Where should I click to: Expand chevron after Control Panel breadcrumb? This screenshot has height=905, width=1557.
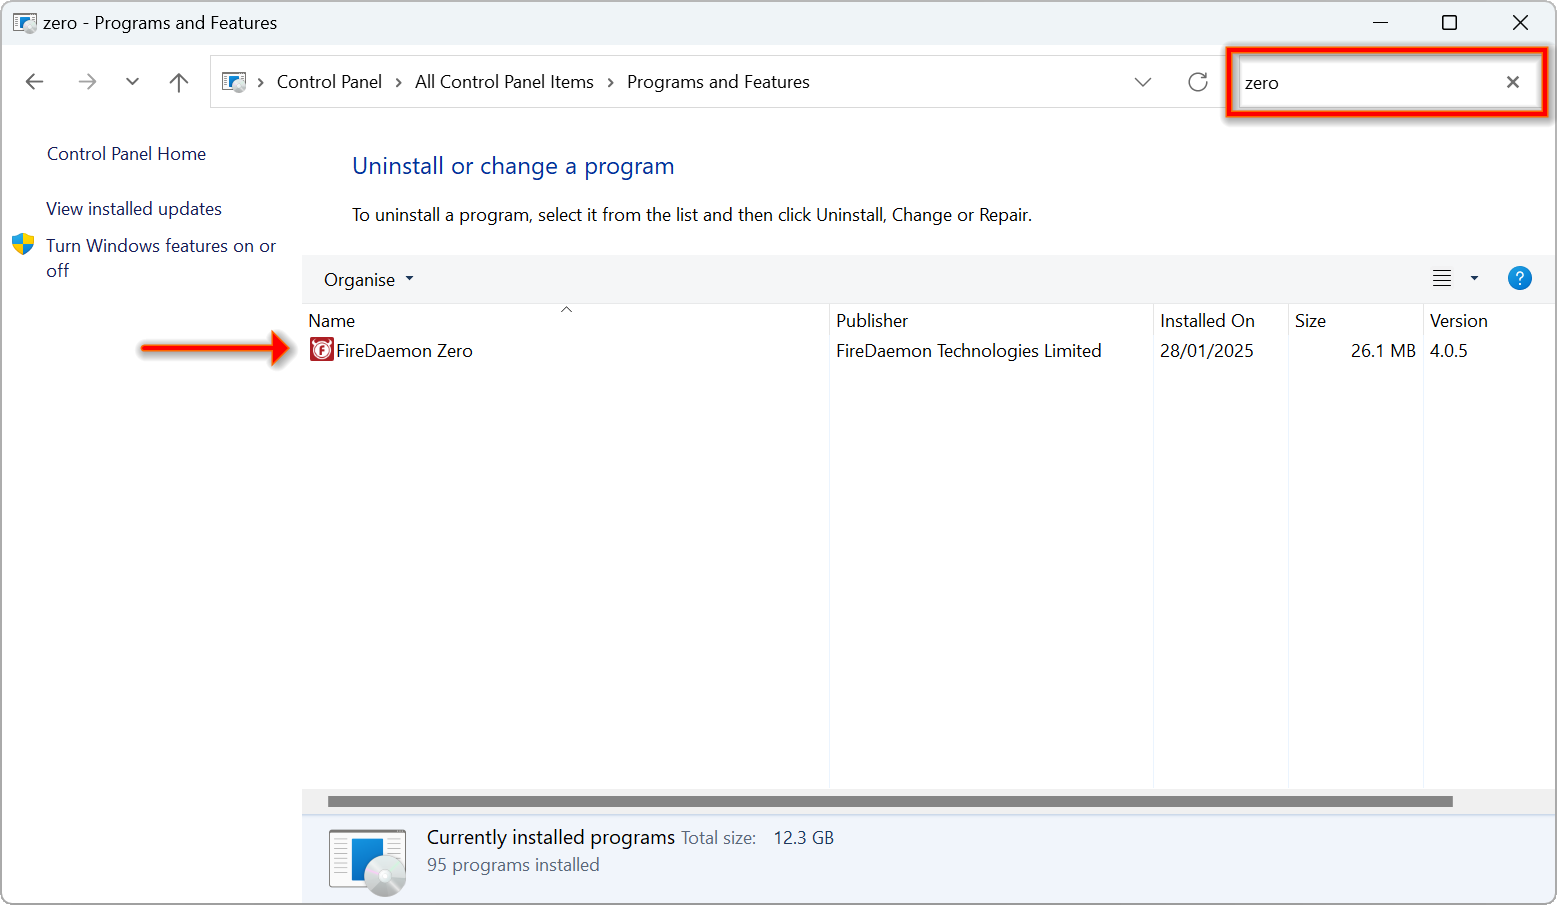(398, 82)
